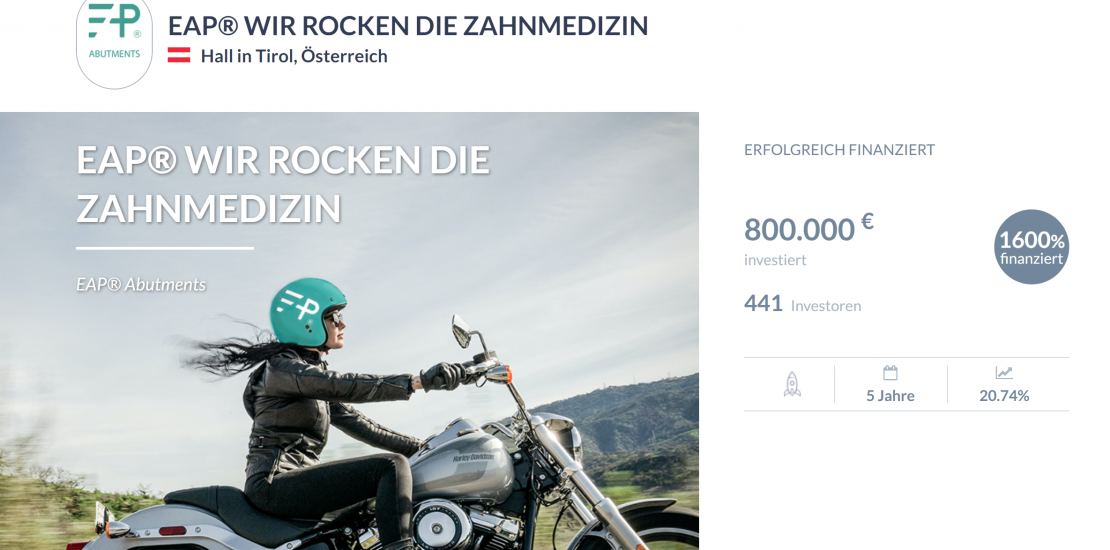Click the EAP Abutments logo badge

[114, 41]
